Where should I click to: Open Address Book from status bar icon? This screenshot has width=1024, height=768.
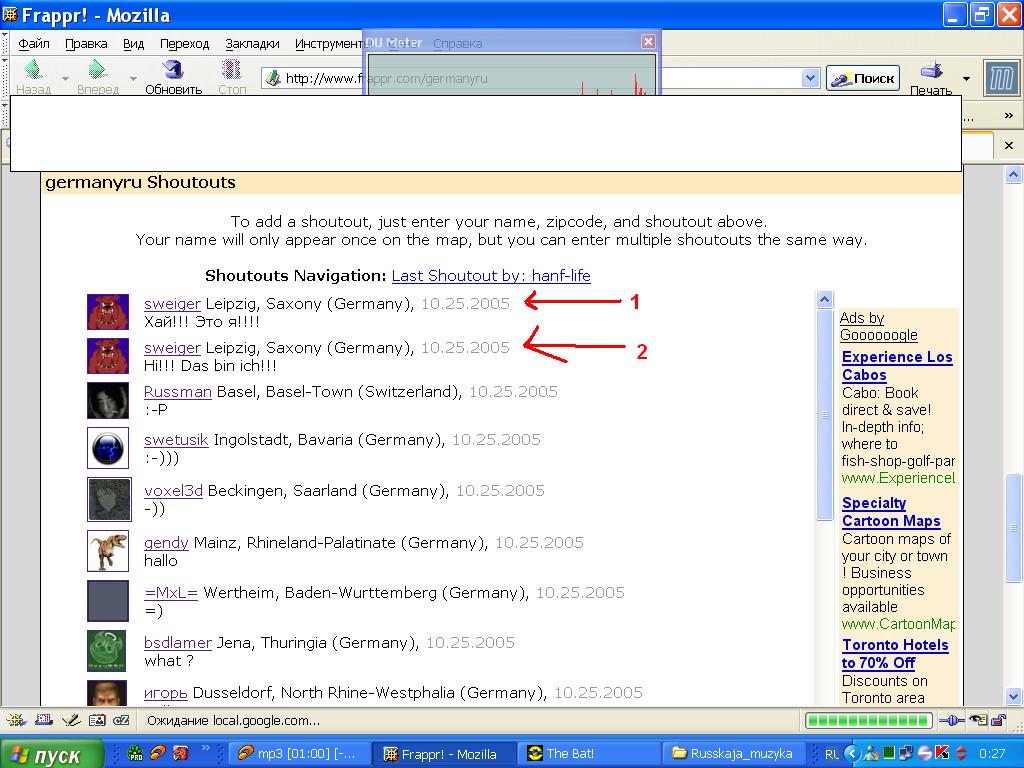click(96, 720)
